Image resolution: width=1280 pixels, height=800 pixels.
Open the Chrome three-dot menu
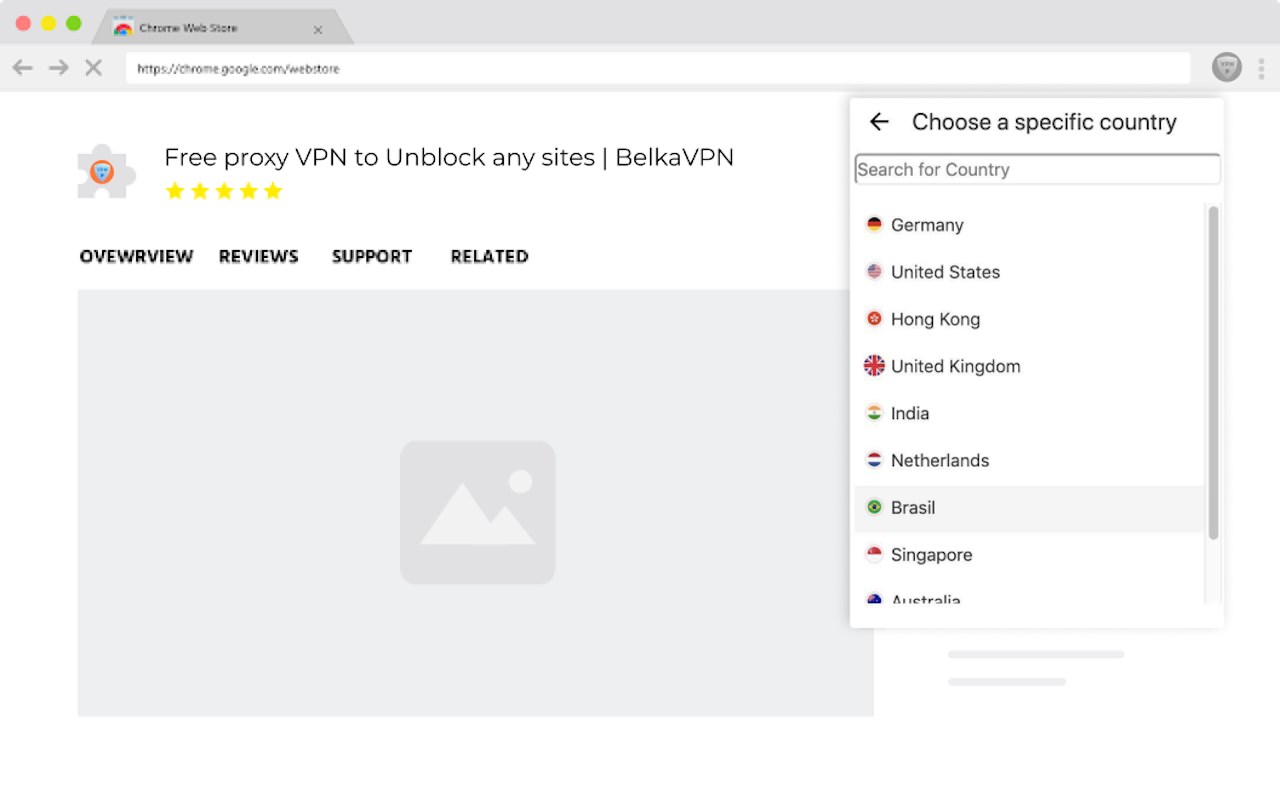[x=1261, y=68]
